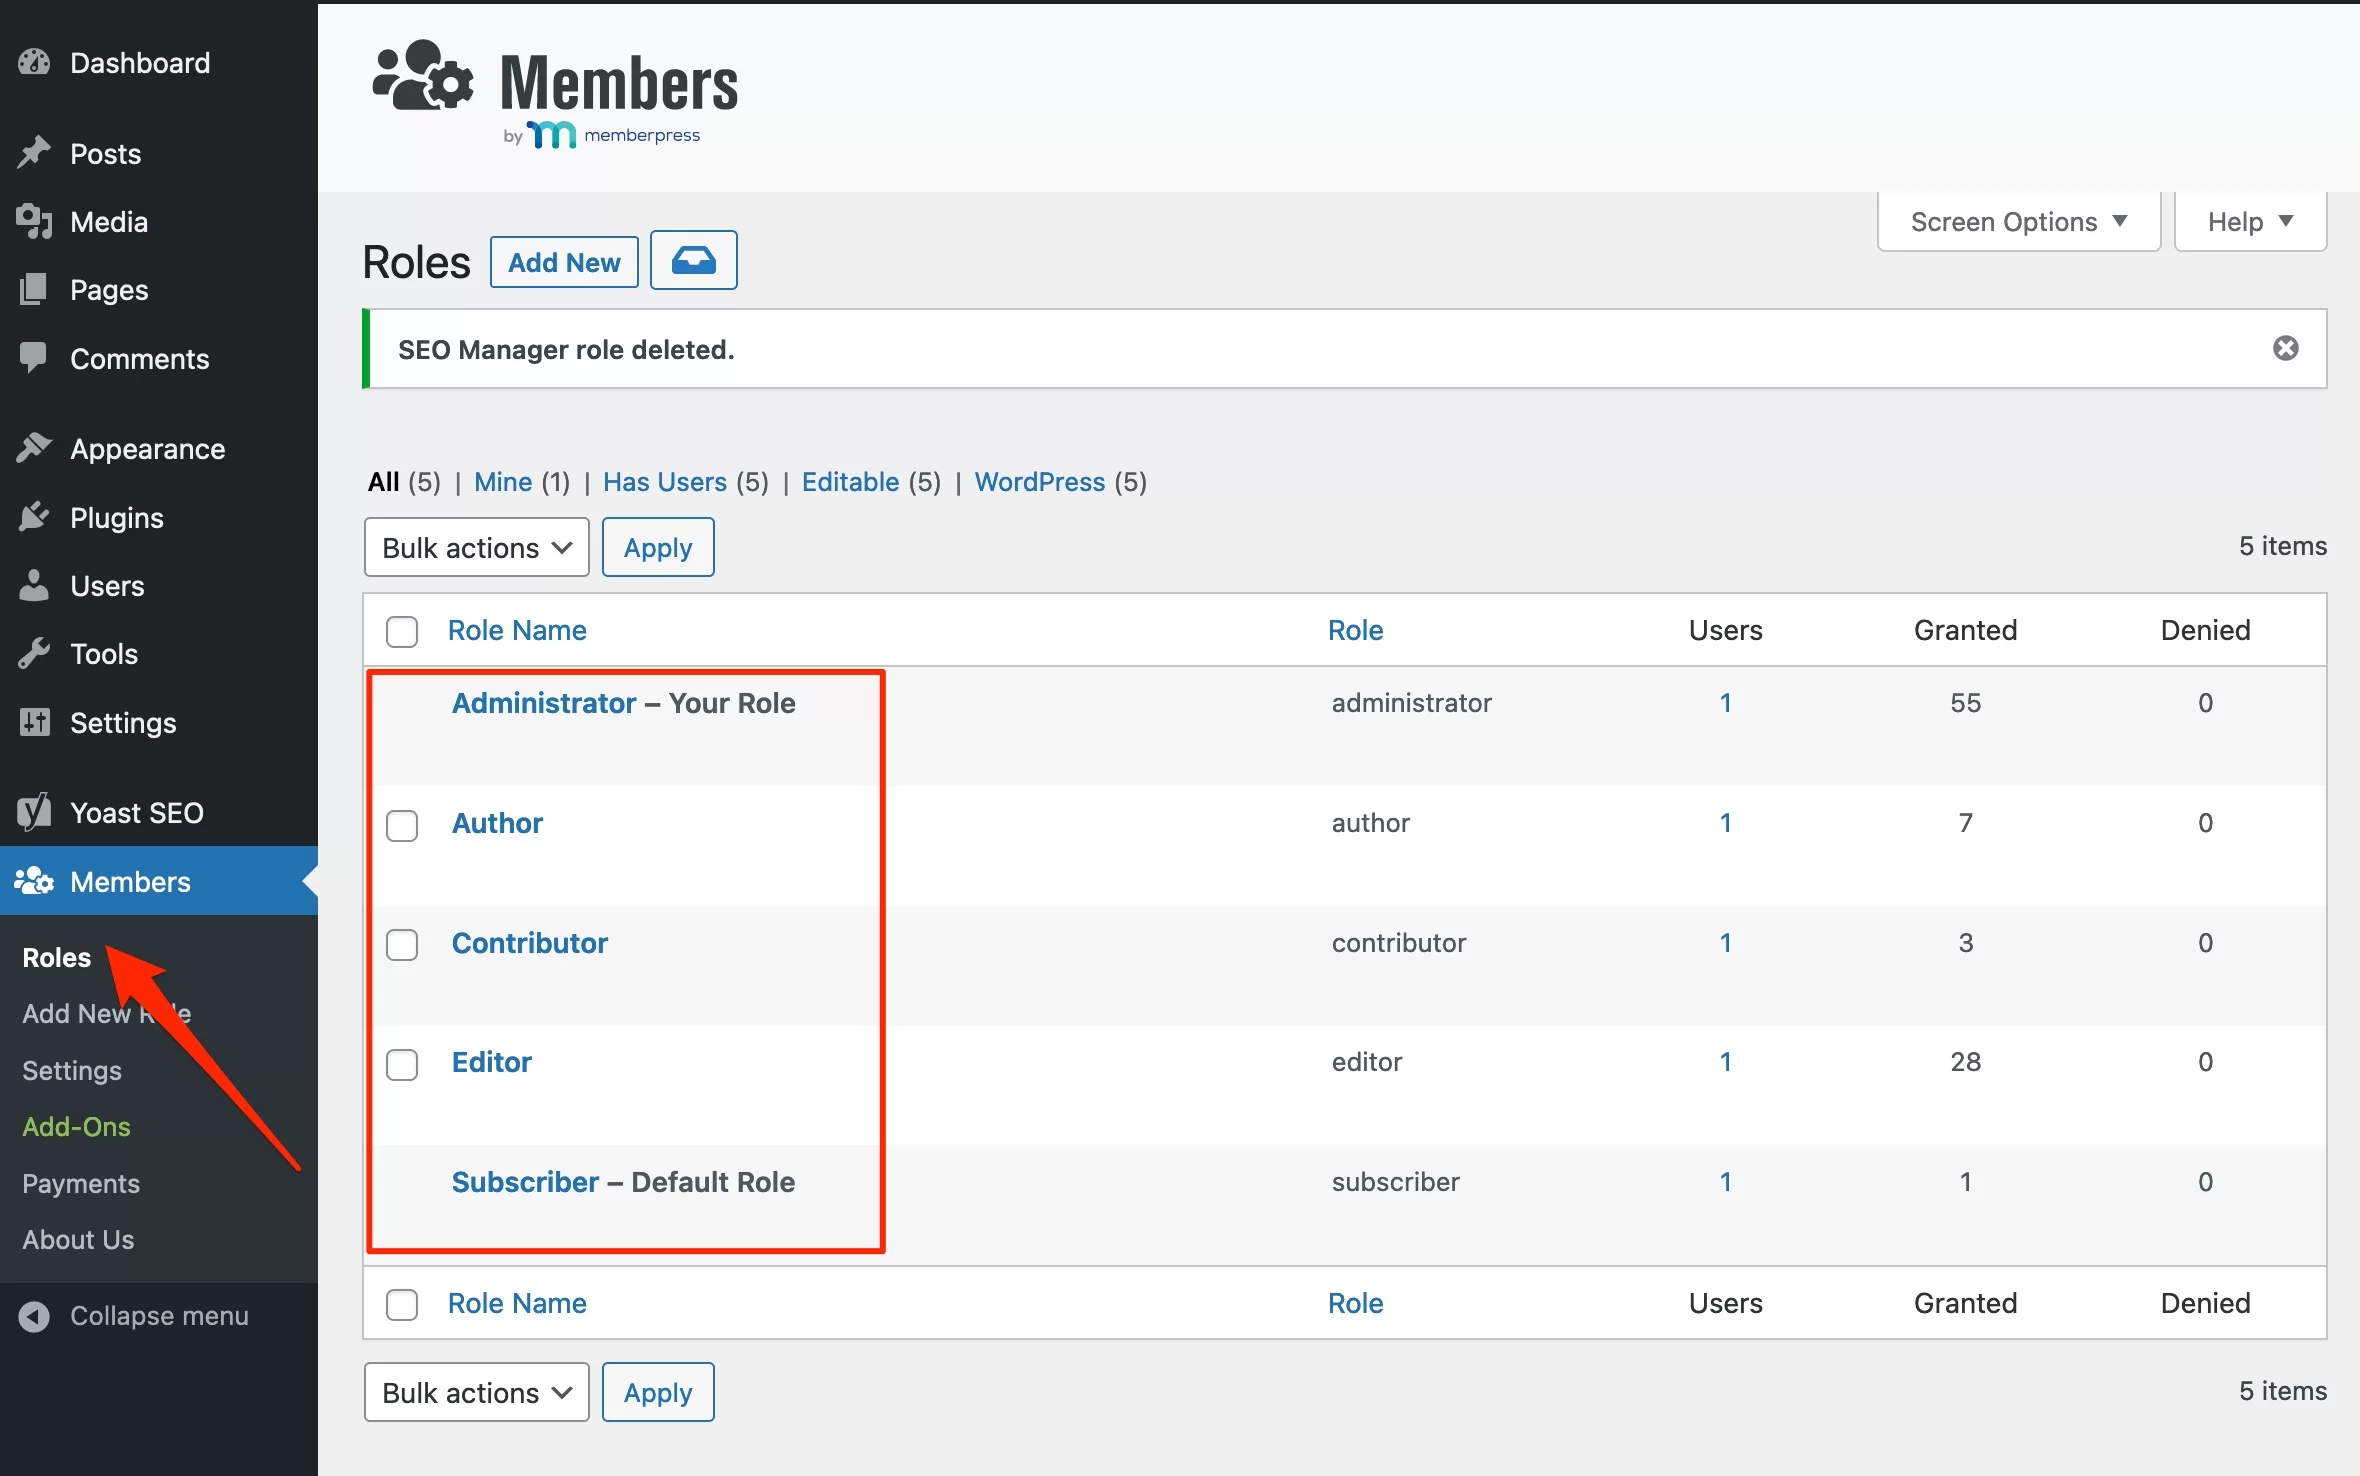The image size is (2360, 1476).
Task: Open the bottom Bulk actions dropdown
Action: point(477,1392)
